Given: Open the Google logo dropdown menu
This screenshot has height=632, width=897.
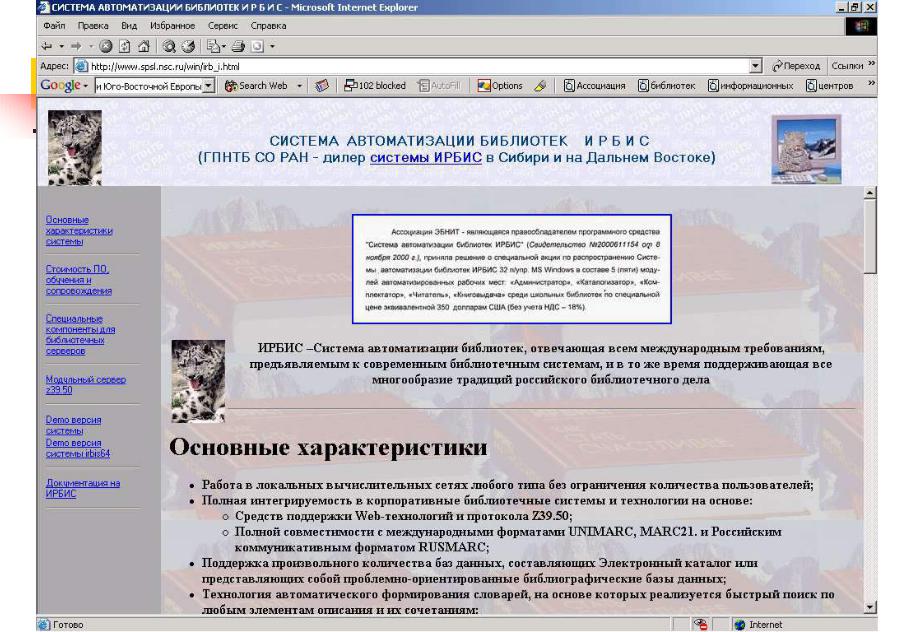Looking at the screenshot, I should (86, 86).
